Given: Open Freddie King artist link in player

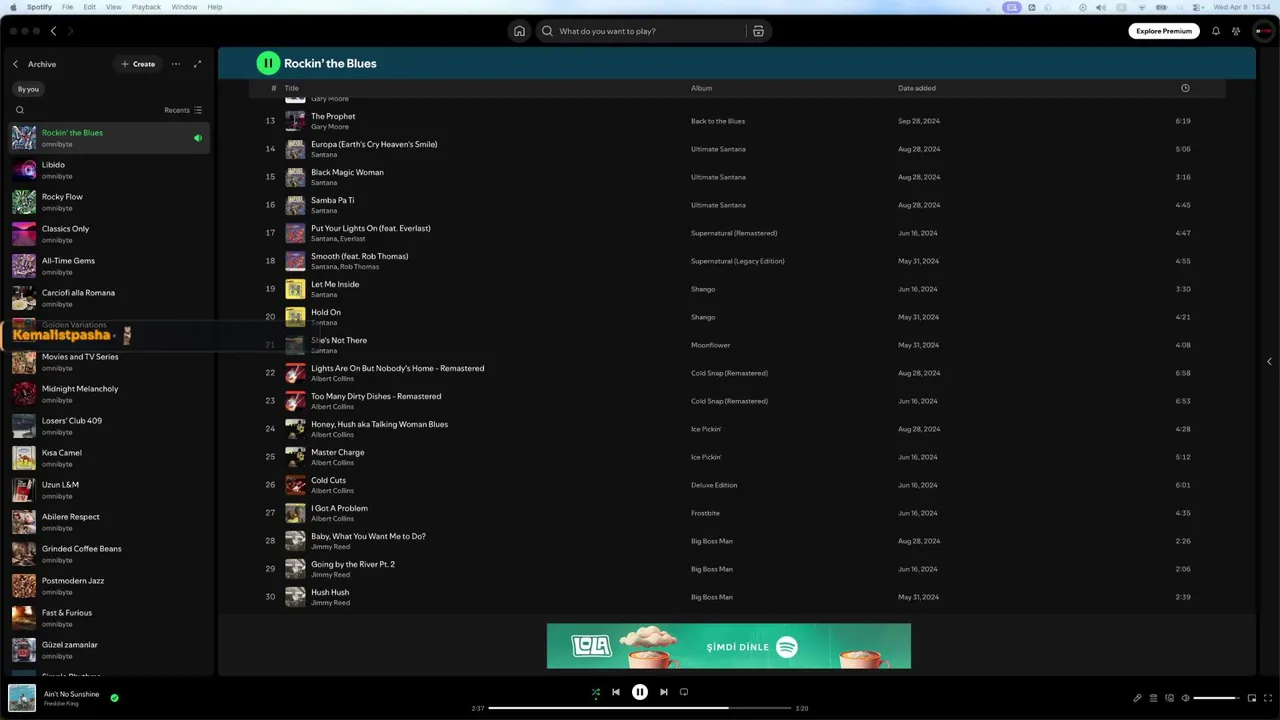Looking at the screenshot, I should pyautogui.click(x=61, y=704).
